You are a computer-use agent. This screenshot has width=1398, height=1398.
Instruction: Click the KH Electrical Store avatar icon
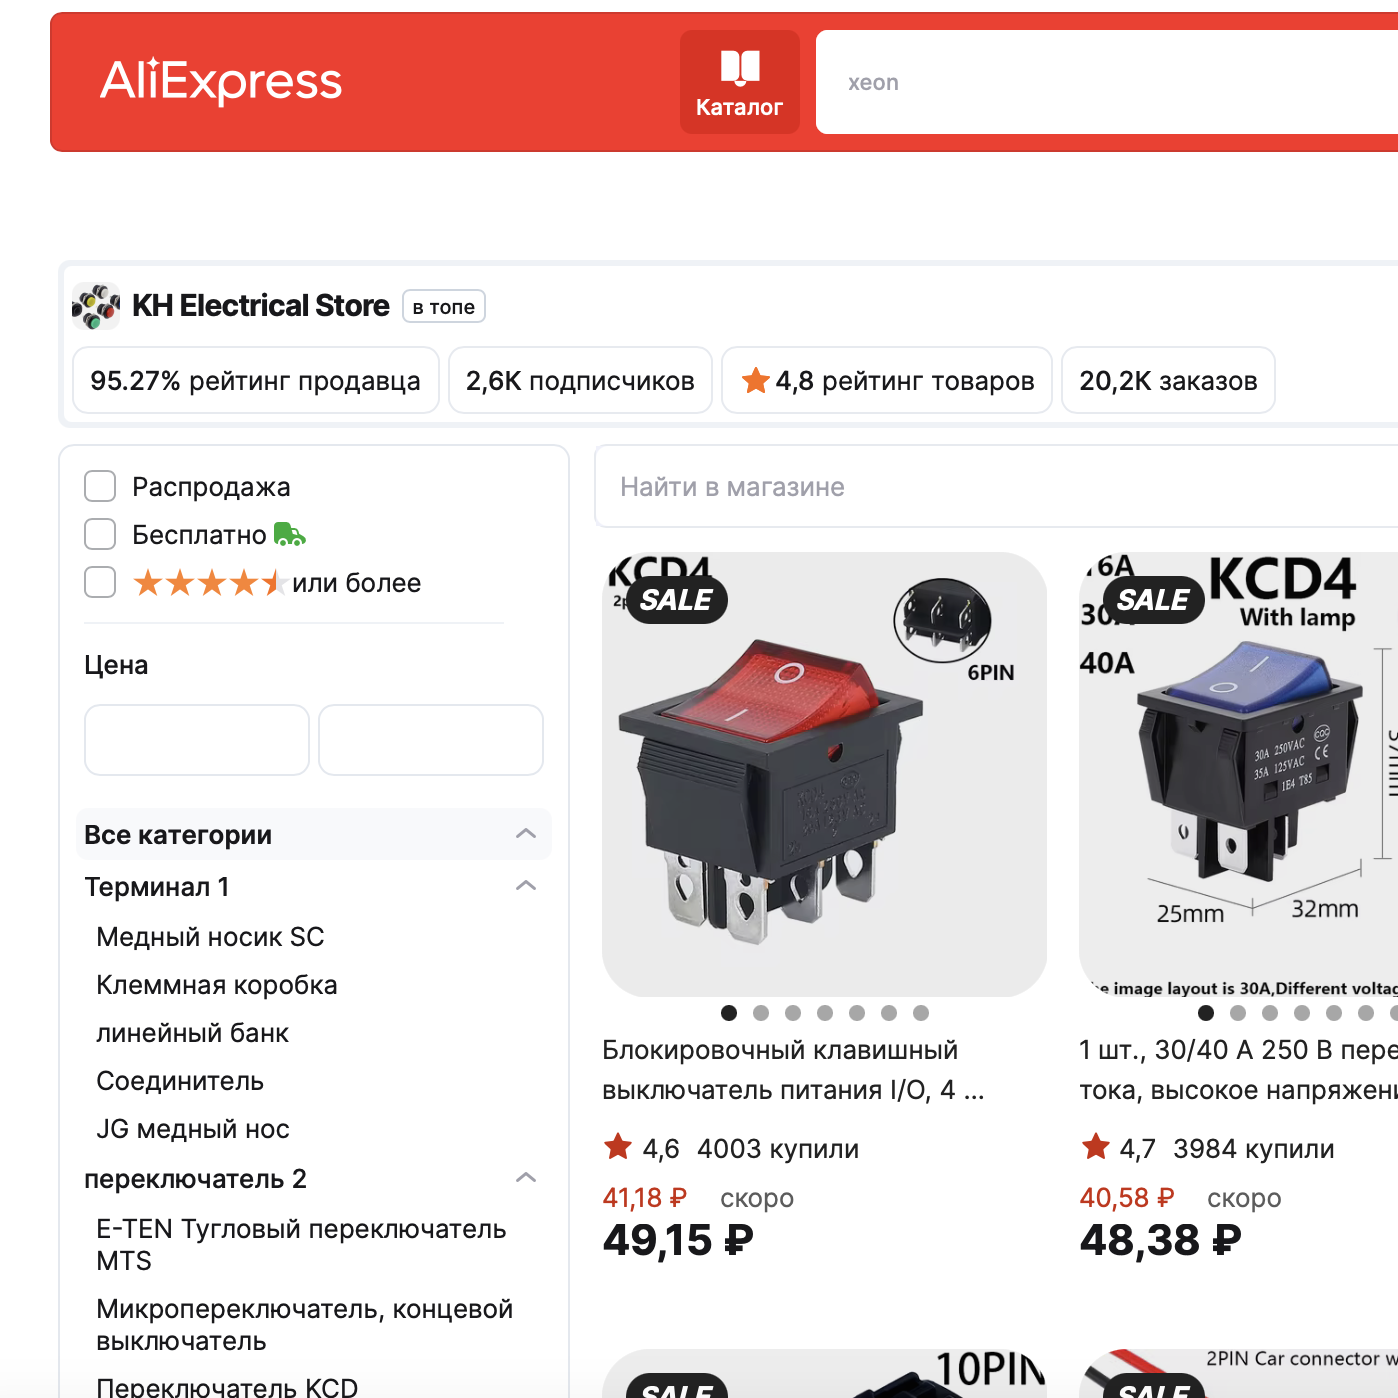(96, 306)
